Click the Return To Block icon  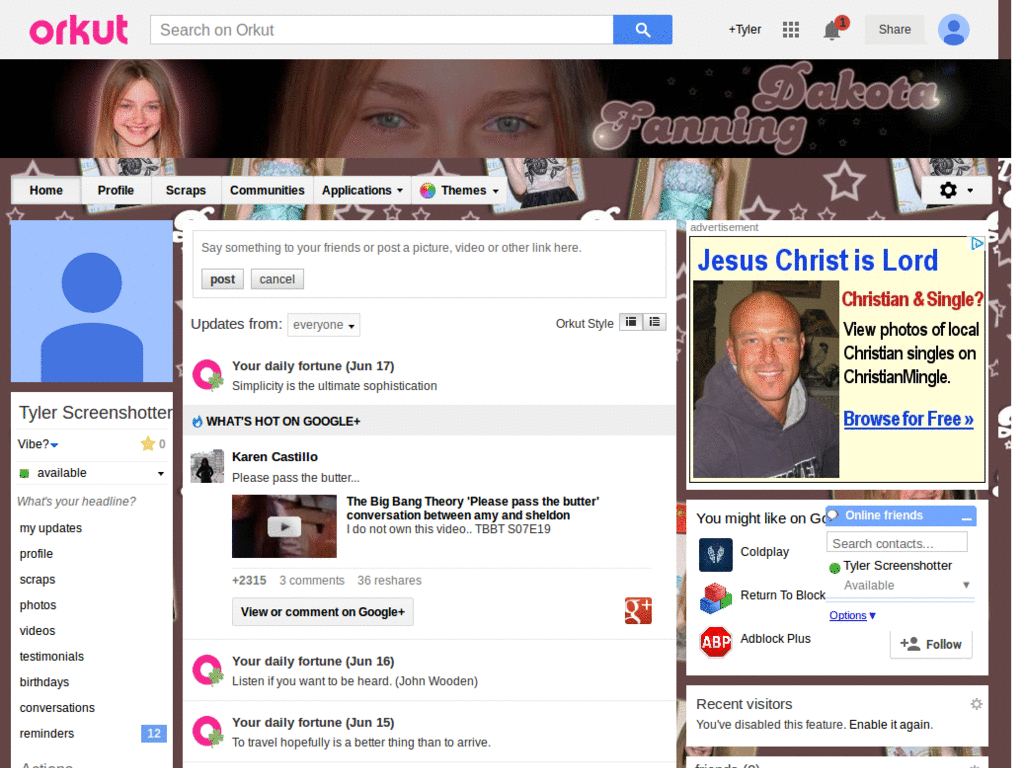pos(715,598)
